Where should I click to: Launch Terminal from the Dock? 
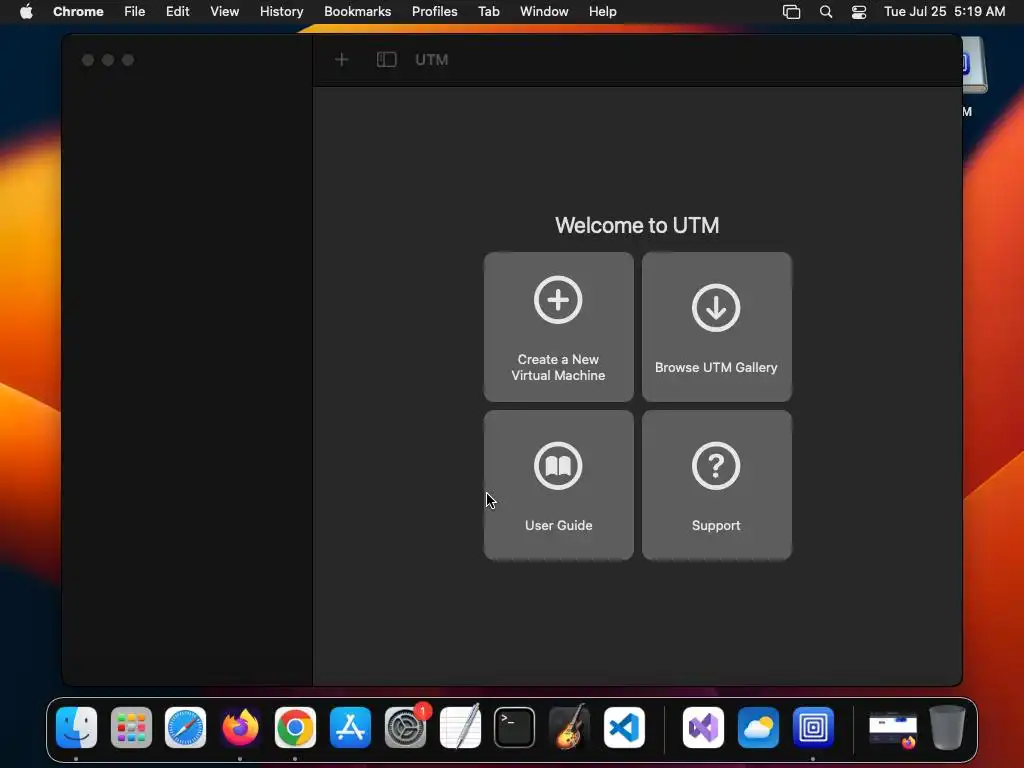tap(515, 727)
